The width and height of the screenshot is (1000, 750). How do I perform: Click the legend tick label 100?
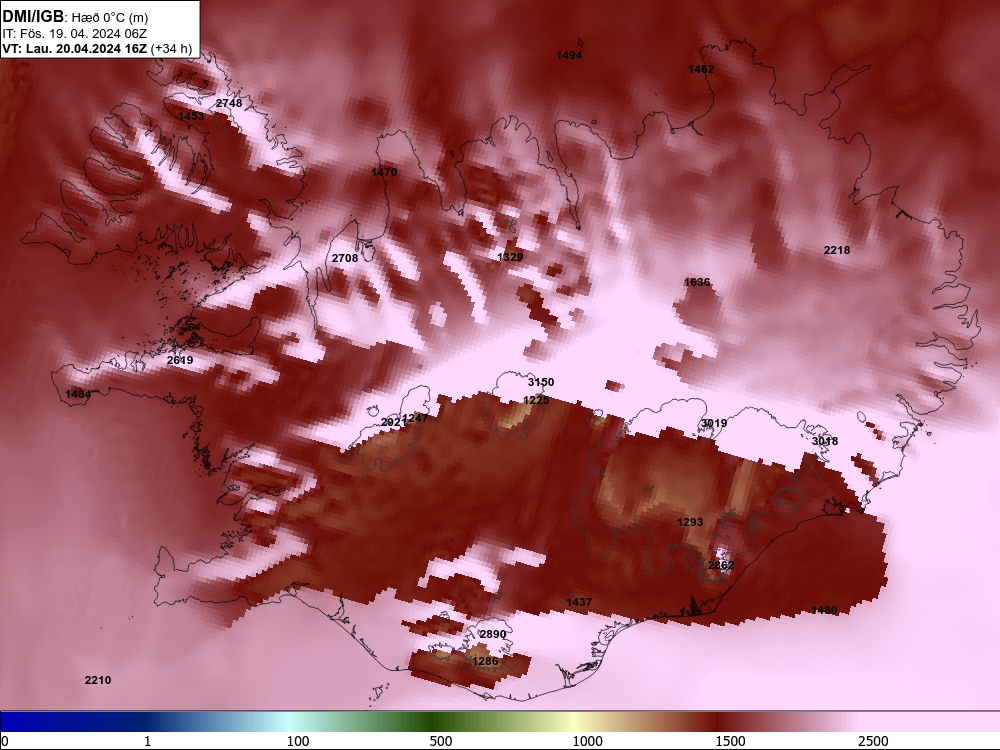(298, 741)
